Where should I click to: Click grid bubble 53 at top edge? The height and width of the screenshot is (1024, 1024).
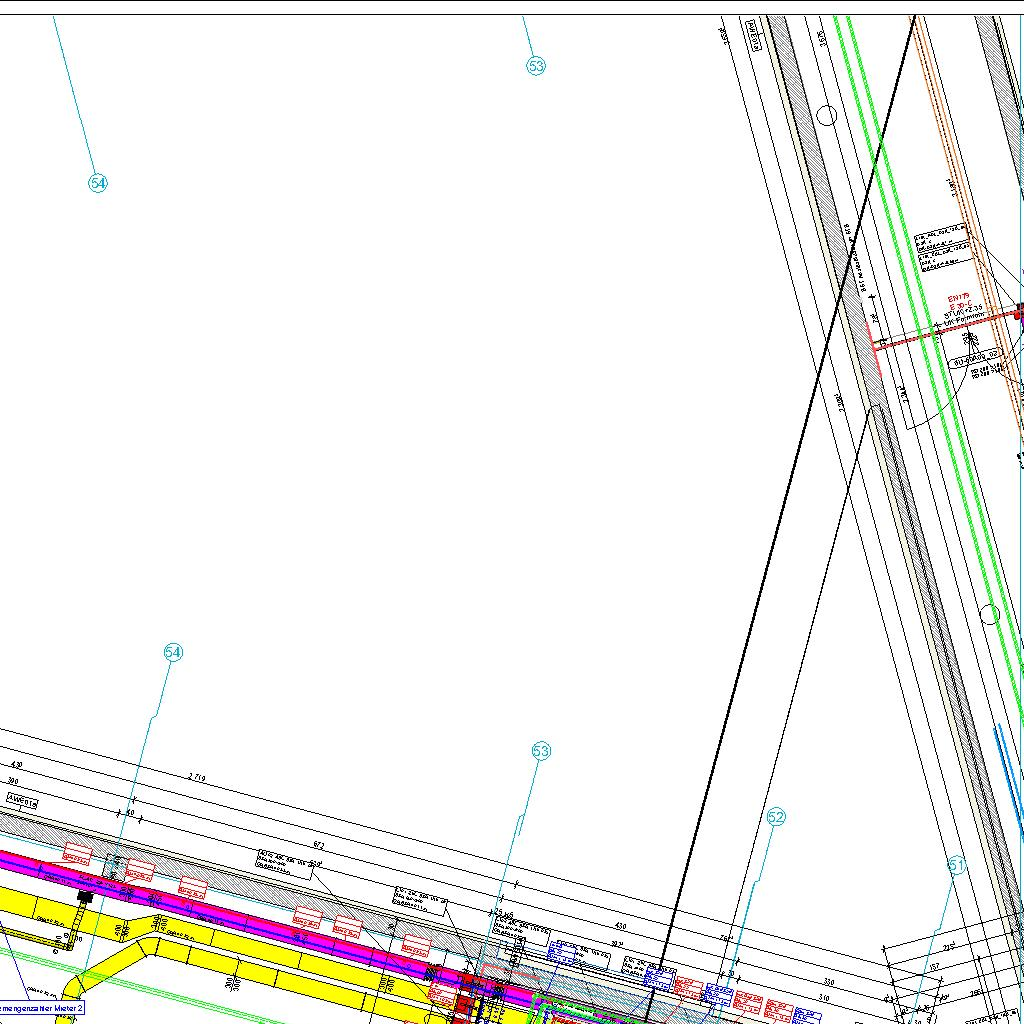(536, 66)
